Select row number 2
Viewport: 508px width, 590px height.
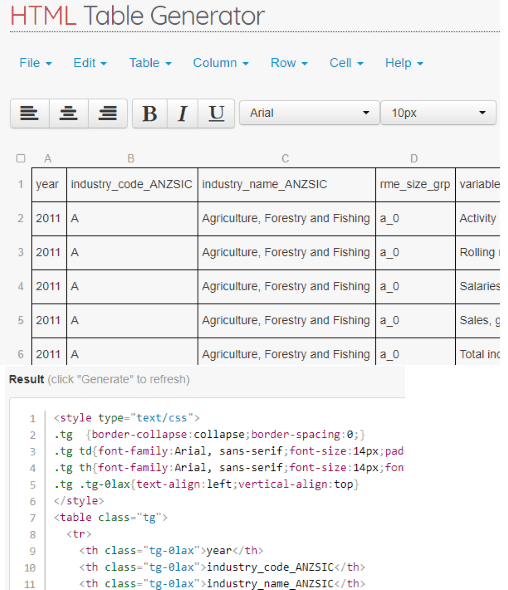tap(21, 218)
